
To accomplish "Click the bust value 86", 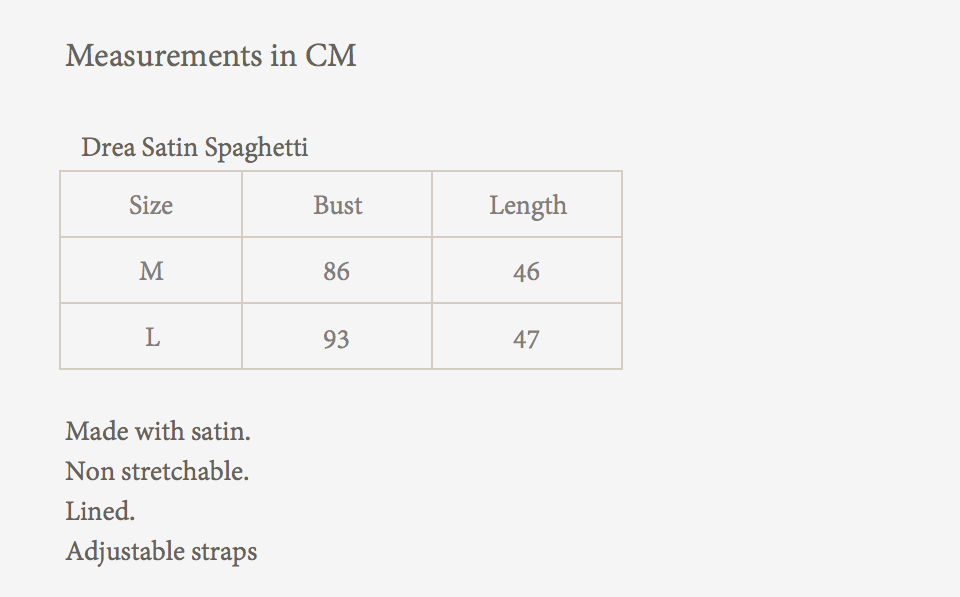I will point(337,272).
